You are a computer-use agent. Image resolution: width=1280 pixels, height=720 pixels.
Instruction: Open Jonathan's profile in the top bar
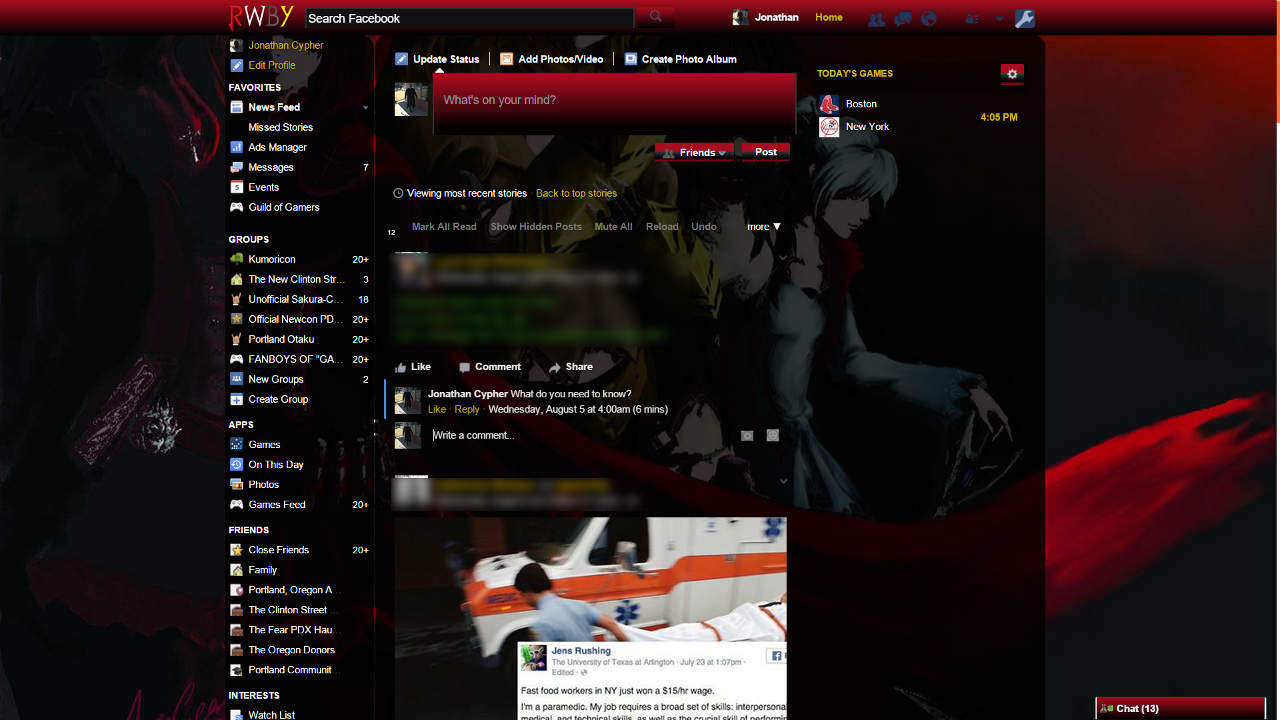click(766, 18)
